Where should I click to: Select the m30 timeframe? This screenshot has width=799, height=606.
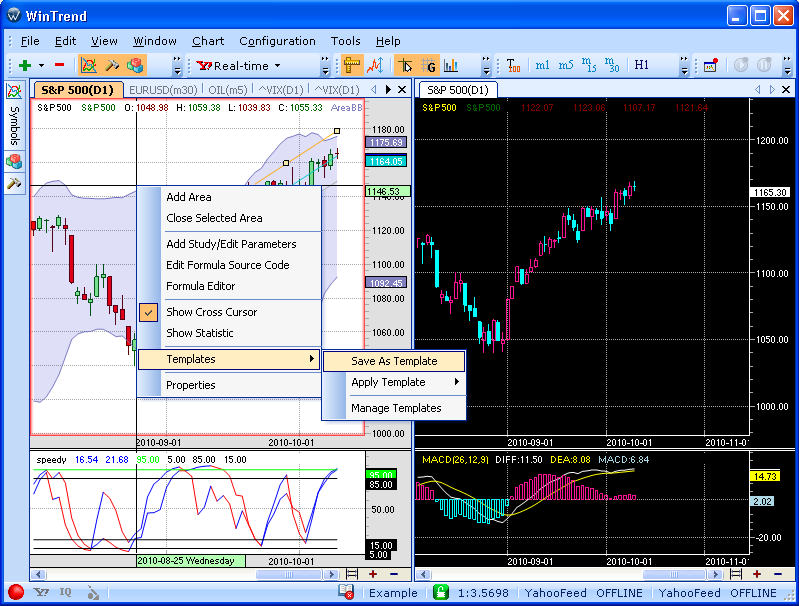point(612,65)
